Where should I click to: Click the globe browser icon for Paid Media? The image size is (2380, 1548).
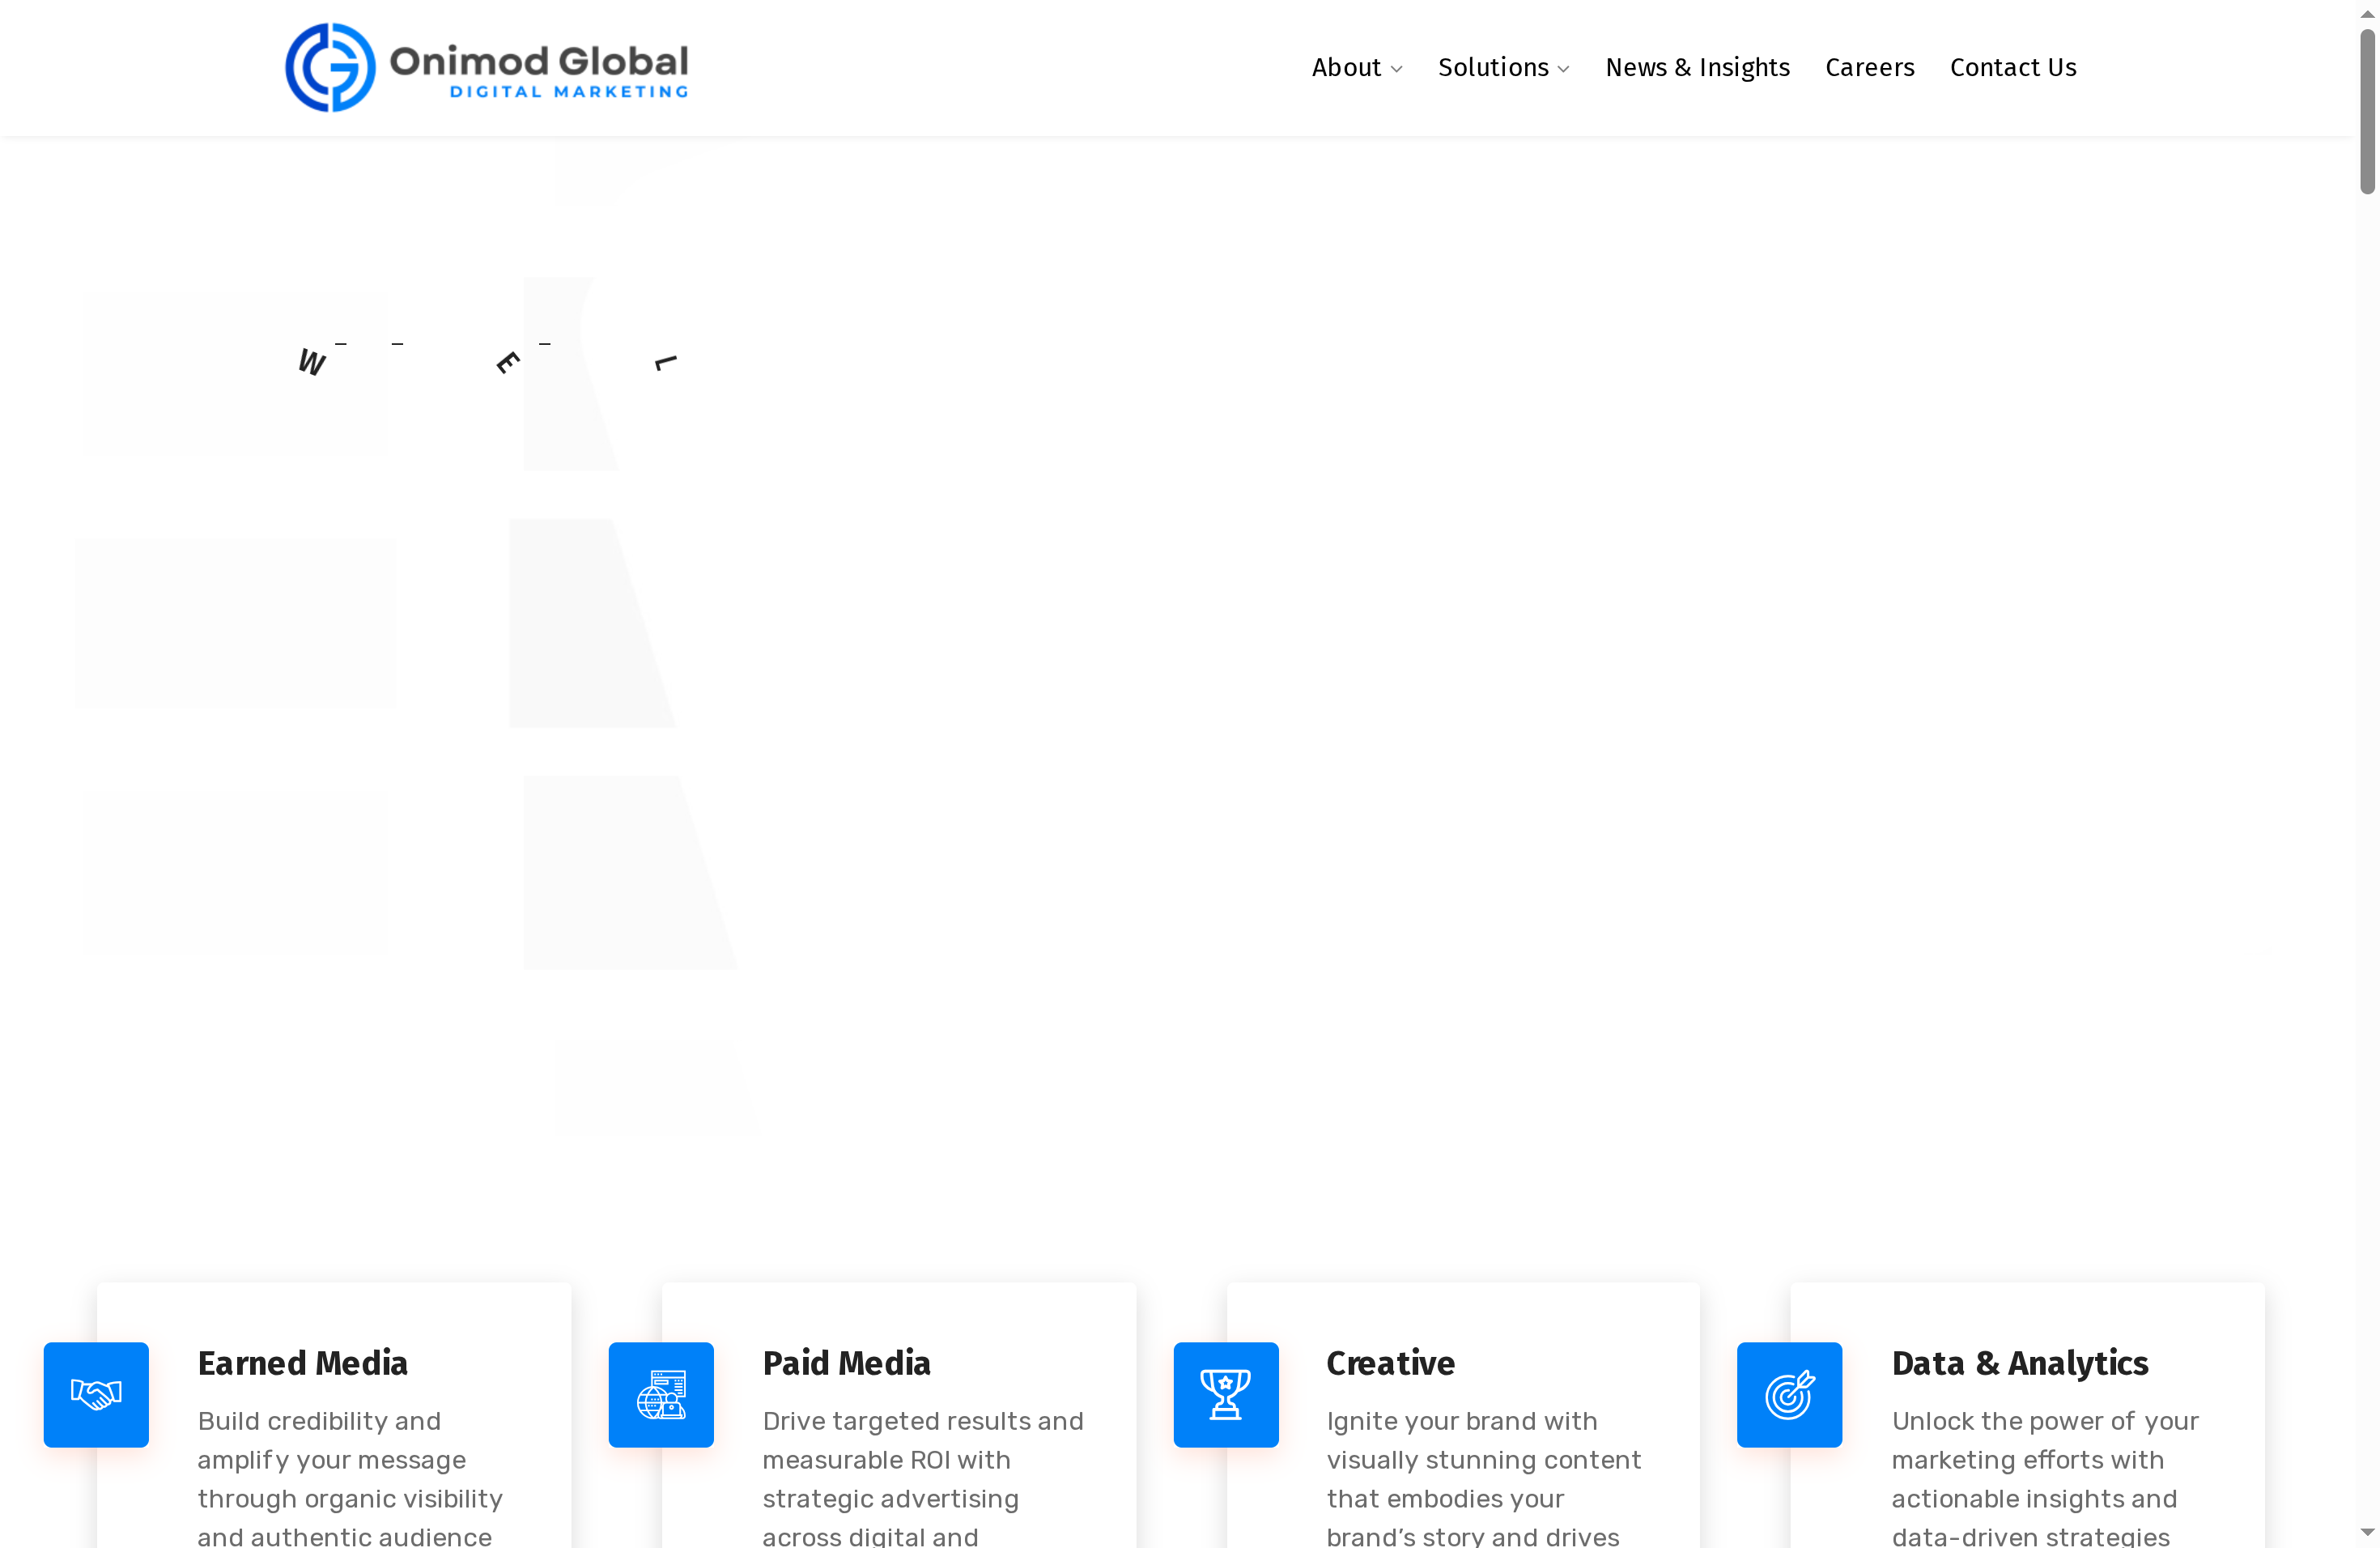point(661,1394)
